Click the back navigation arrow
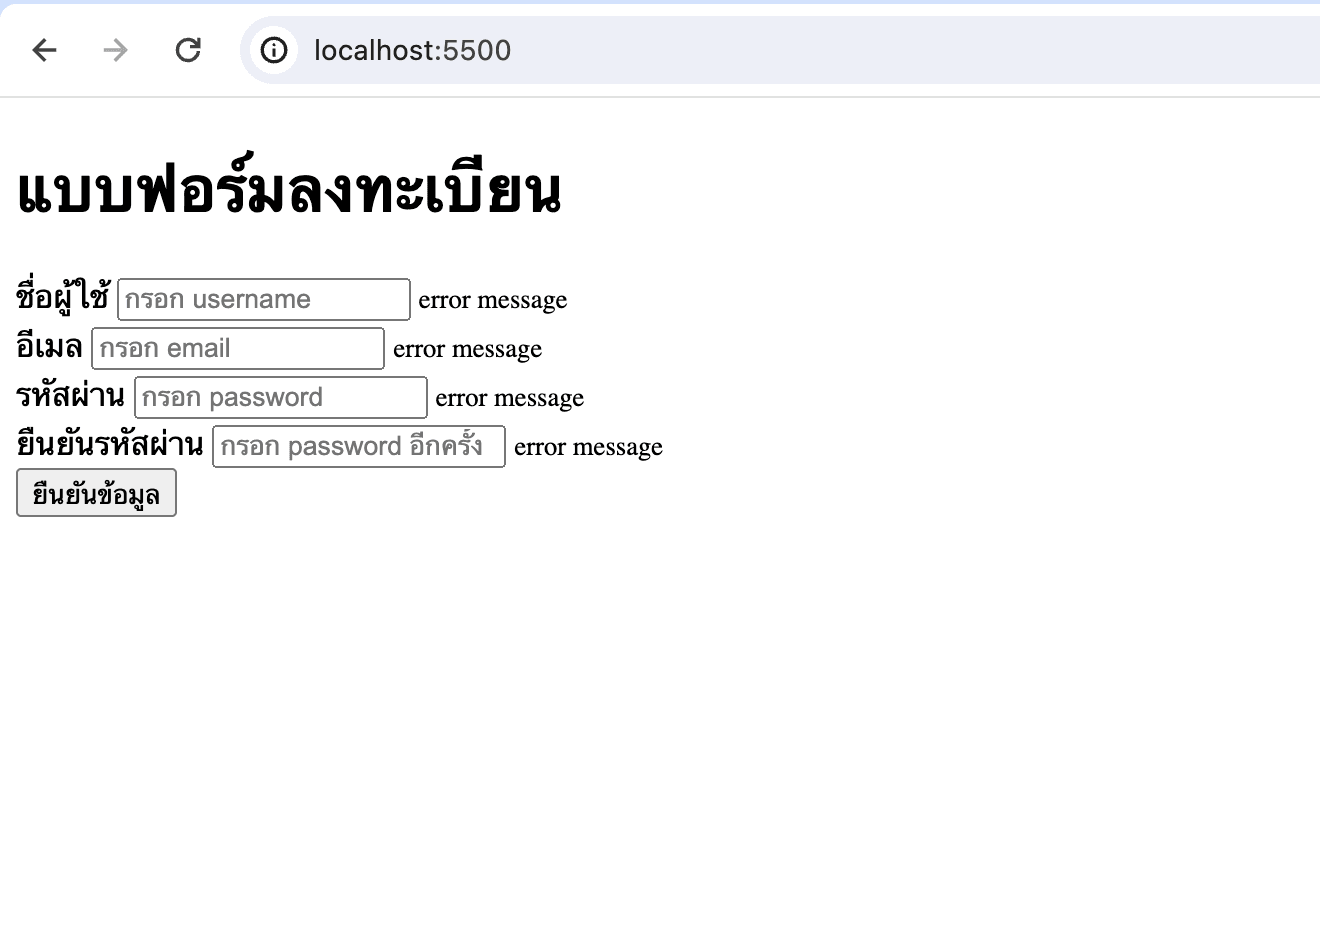This screenshot has height=940, width=1320. [x=44, y=50]
